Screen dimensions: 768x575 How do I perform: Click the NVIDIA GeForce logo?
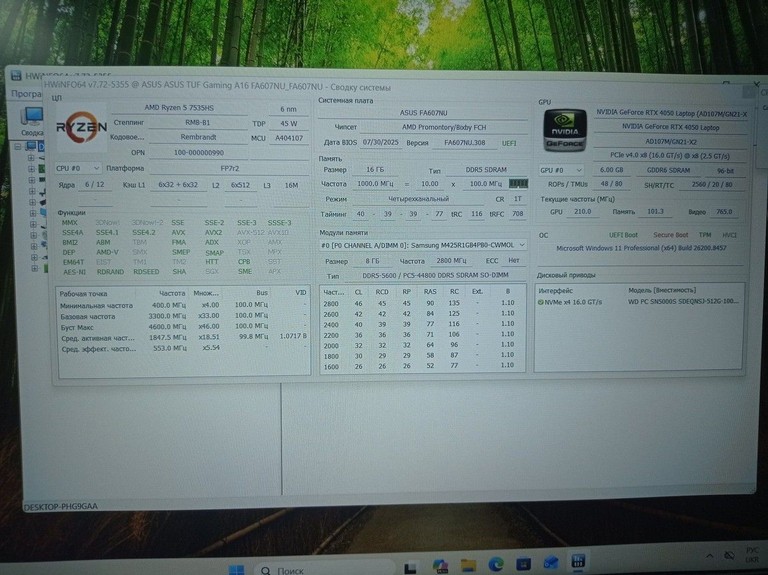[565, 130]
